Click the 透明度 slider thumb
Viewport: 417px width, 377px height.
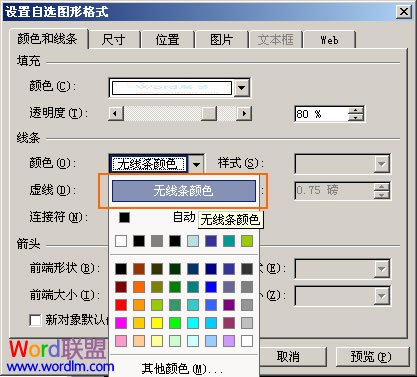tap(209, 114)
